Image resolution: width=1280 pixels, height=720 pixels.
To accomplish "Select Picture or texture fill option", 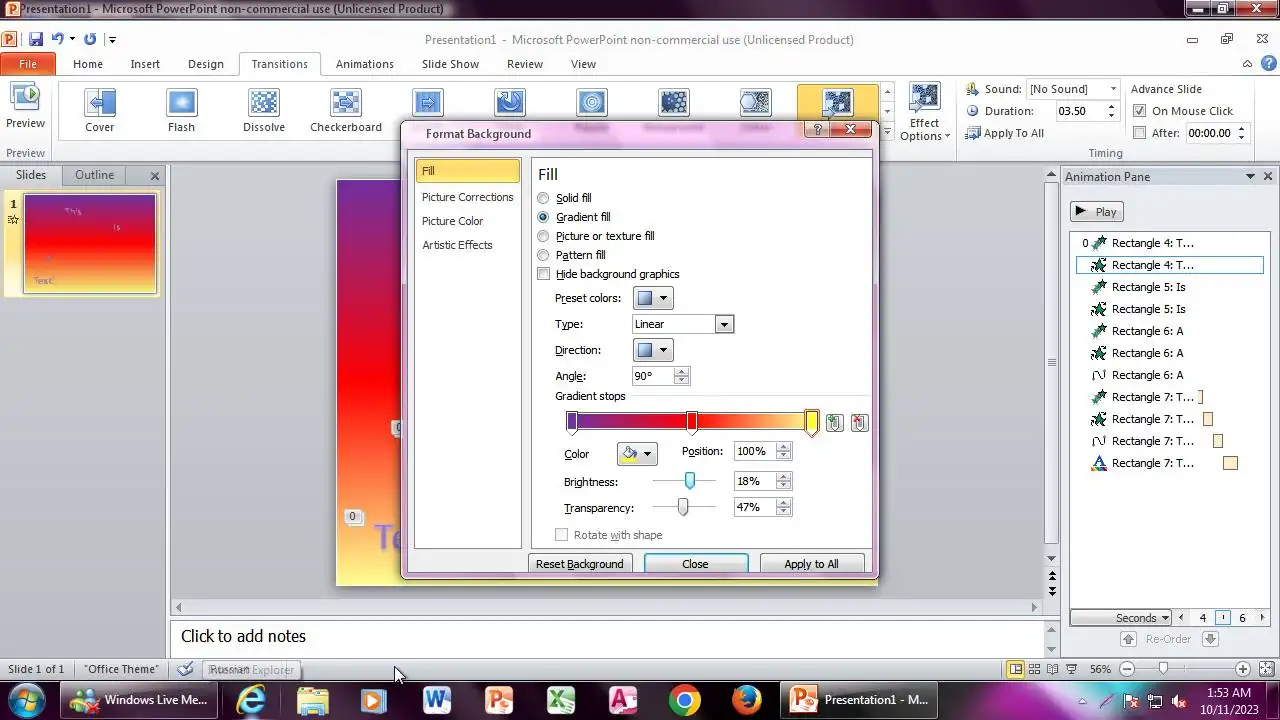I will [x=596, y=236].
